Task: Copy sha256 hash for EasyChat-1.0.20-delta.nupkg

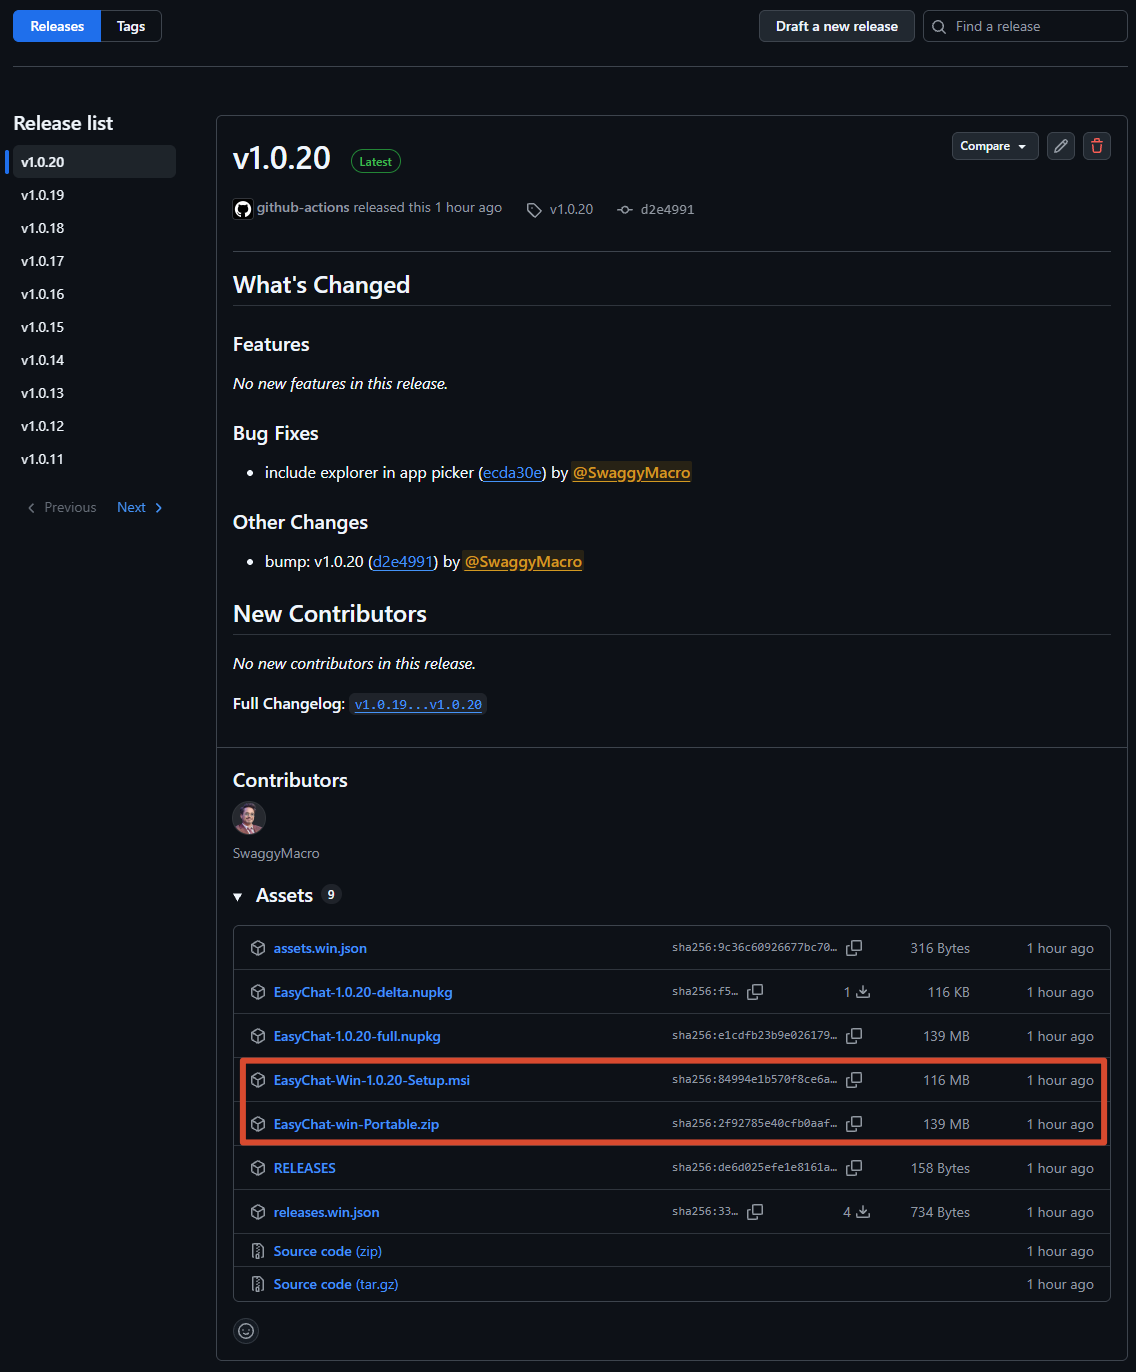Action: click(755, 992)
